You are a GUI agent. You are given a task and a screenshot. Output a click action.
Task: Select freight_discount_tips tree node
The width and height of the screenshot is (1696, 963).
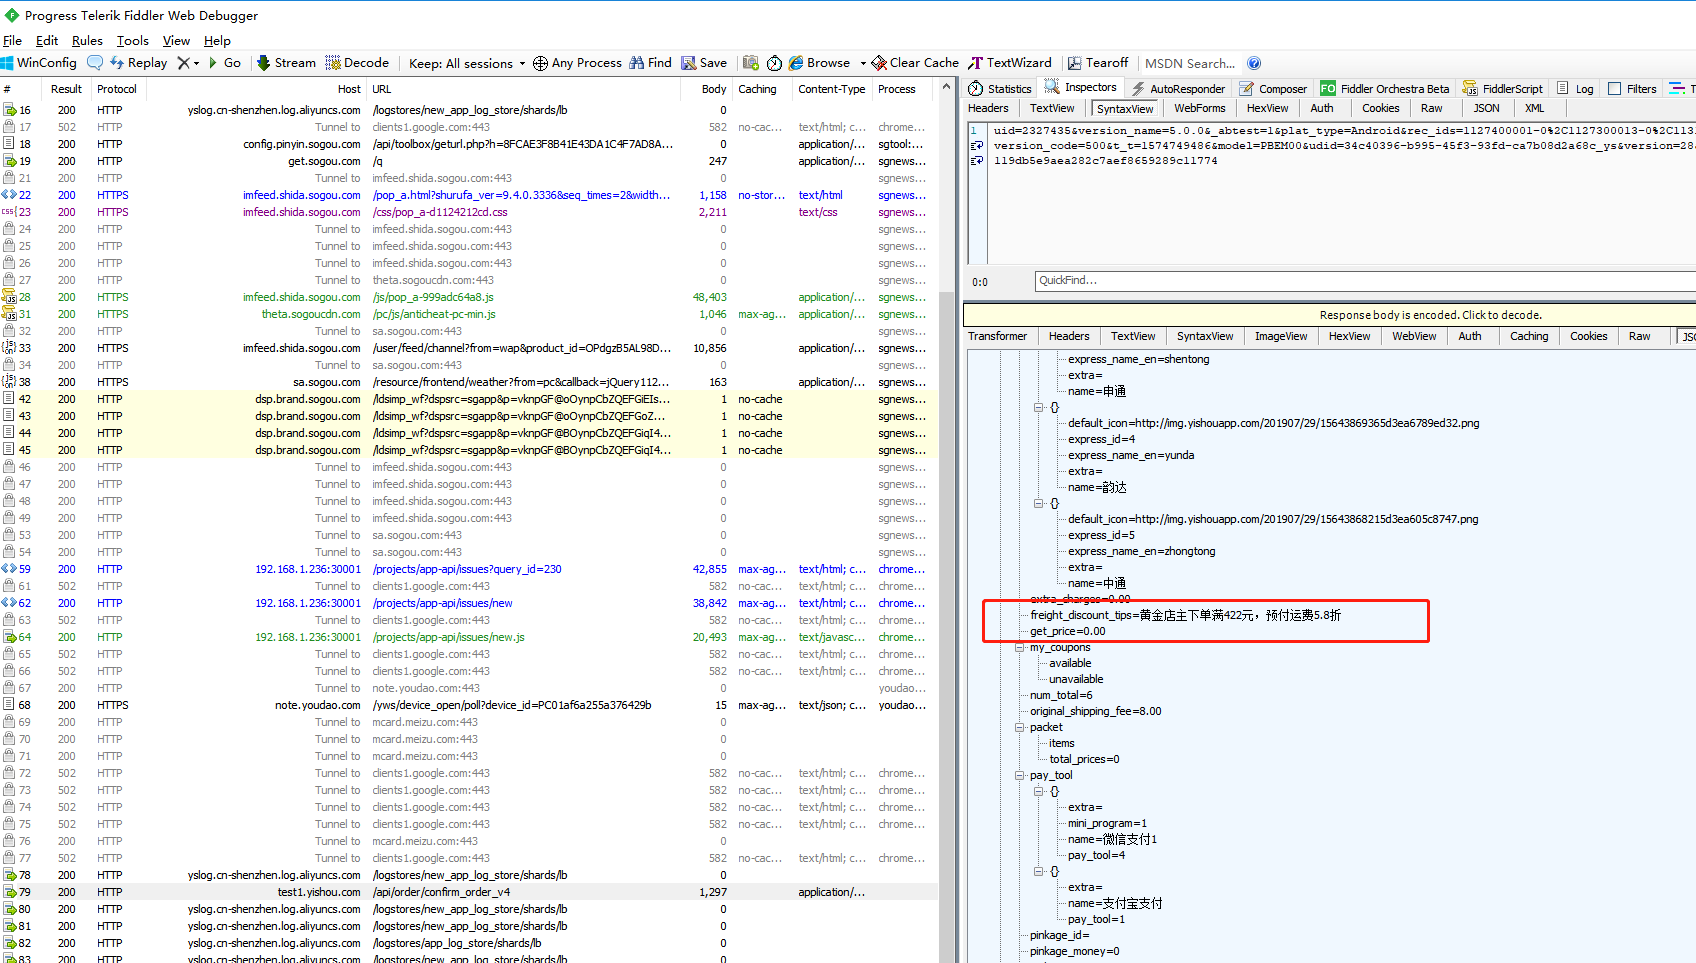(1185, 615)
